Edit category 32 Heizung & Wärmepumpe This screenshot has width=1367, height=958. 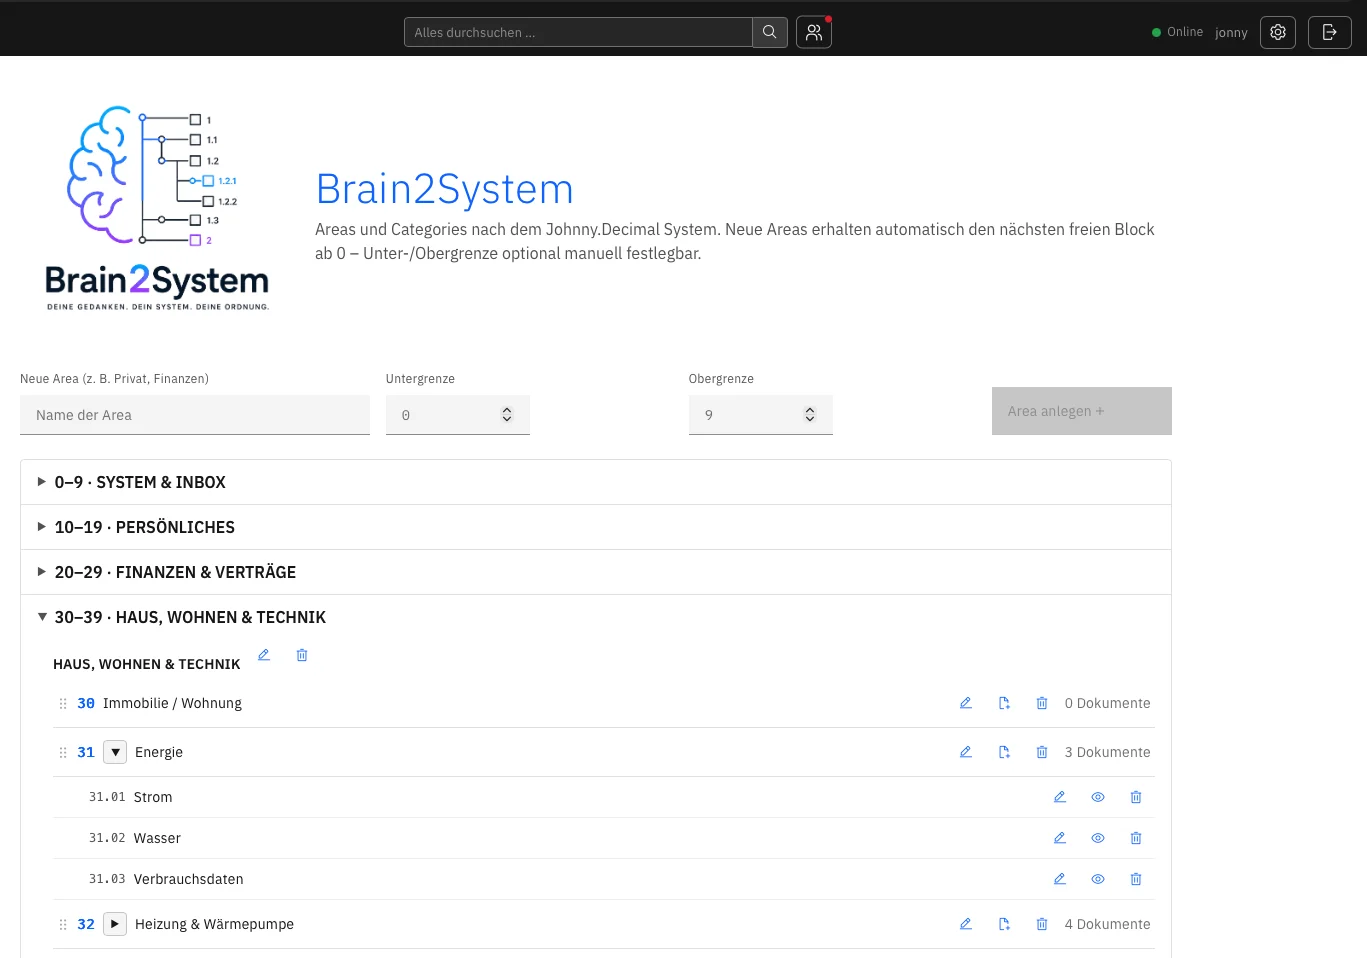pyautogui.click(x=966, y=924)
